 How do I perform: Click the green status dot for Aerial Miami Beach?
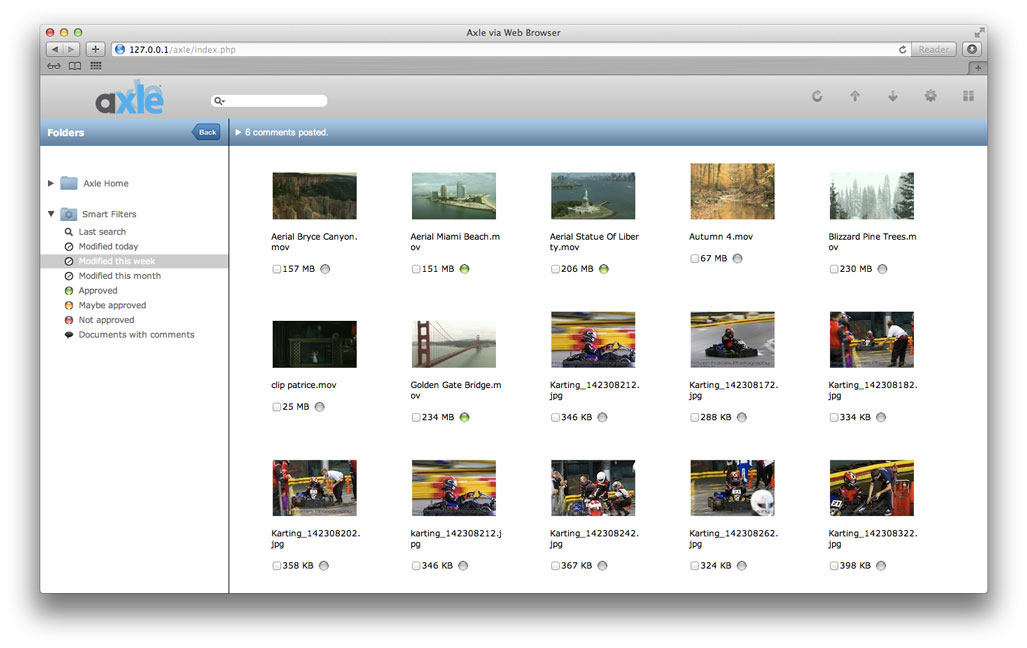click(465, 269)
